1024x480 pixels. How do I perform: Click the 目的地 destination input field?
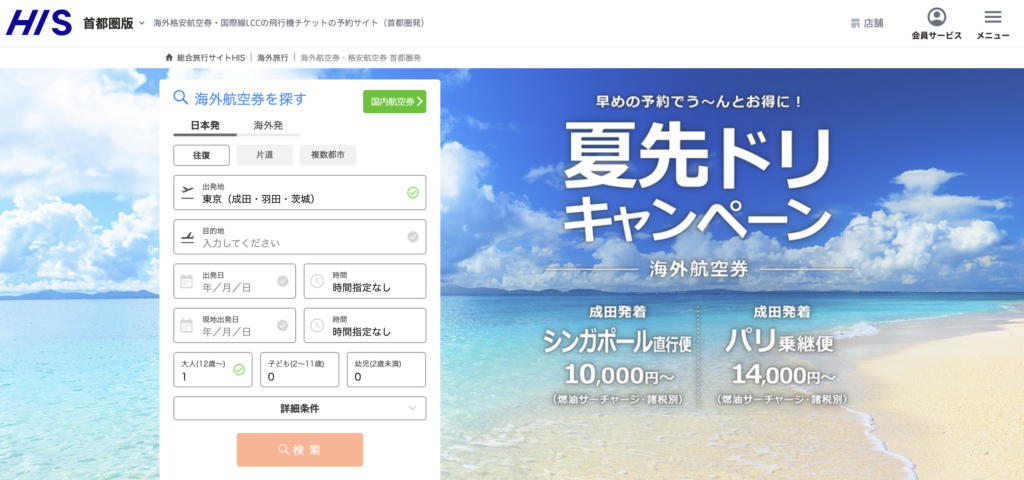[x=300, y=237]
